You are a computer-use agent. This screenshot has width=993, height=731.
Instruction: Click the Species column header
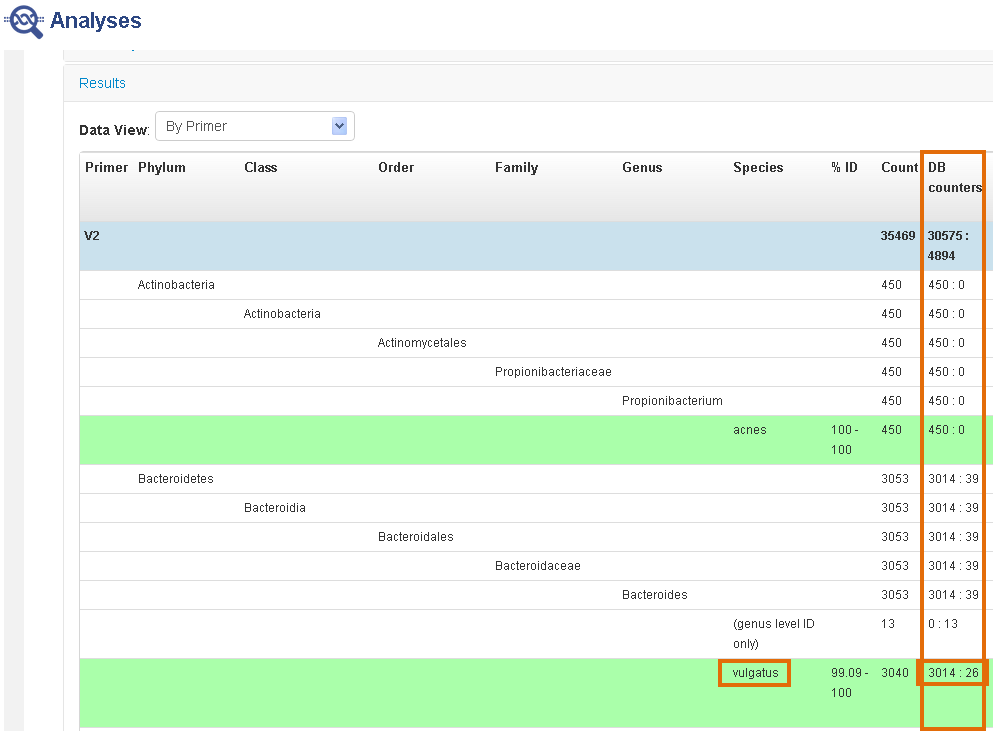(757, 167)
